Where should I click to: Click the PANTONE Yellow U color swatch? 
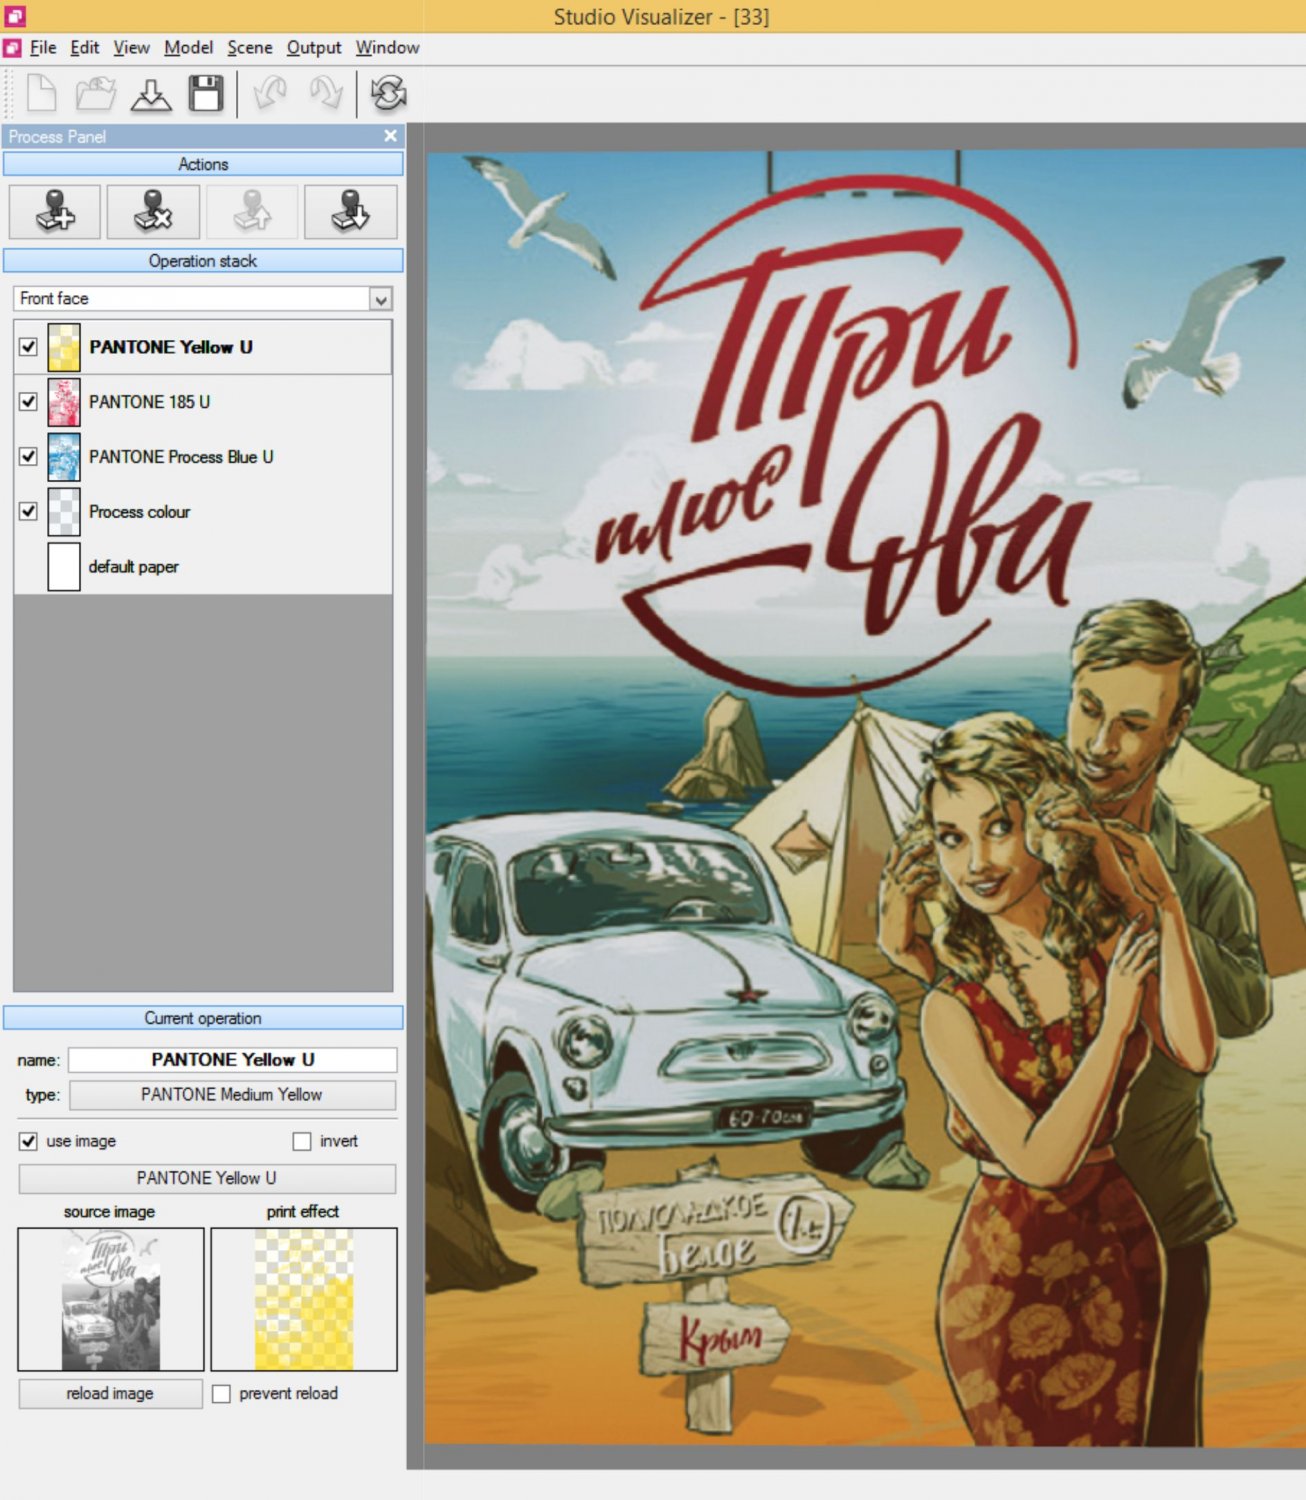coord(64,347)
